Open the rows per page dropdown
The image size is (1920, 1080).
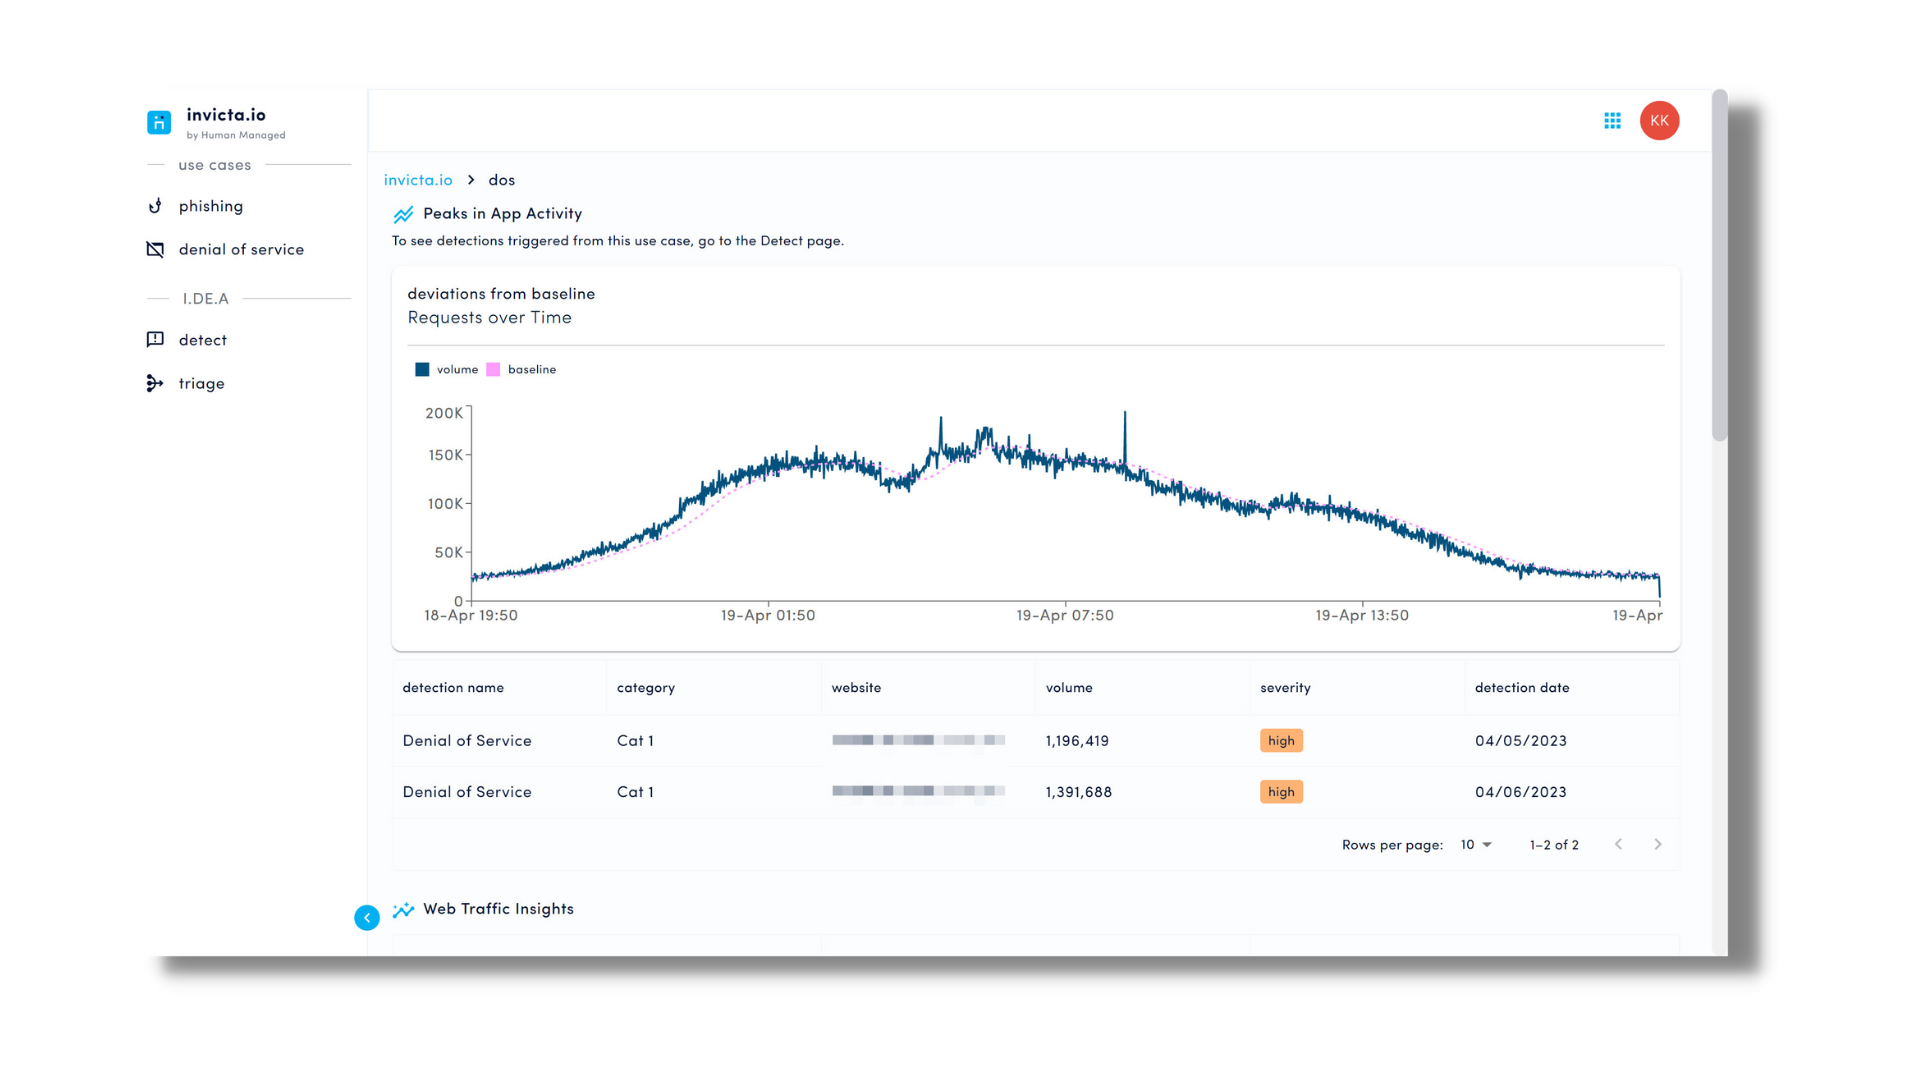[x=1476, y=845]
